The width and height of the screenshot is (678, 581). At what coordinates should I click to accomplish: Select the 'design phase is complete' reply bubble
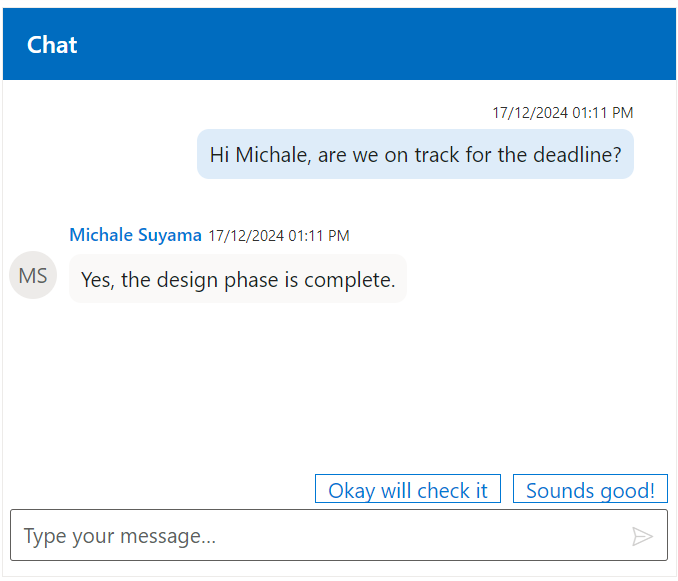[x=238, y=279]
